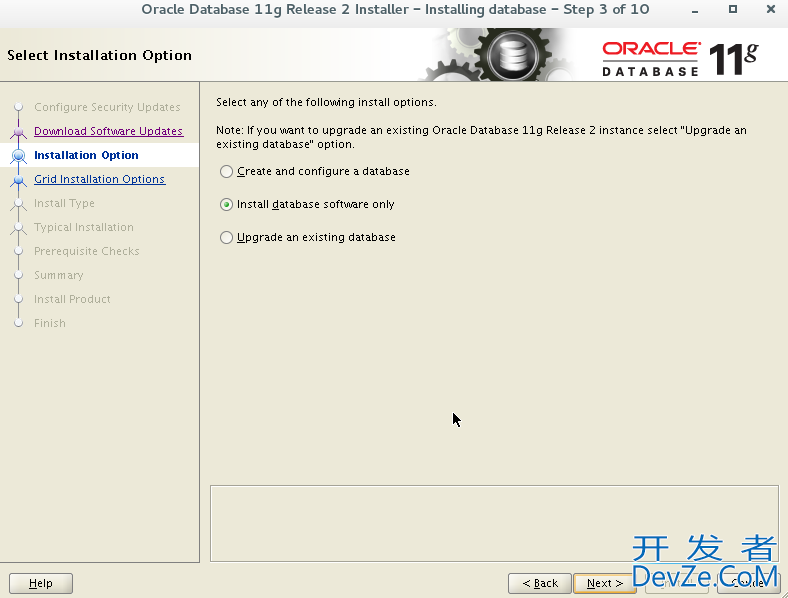788x598 pixels.
Task: Choose Install database software only radio button
Action: [226, 205]
